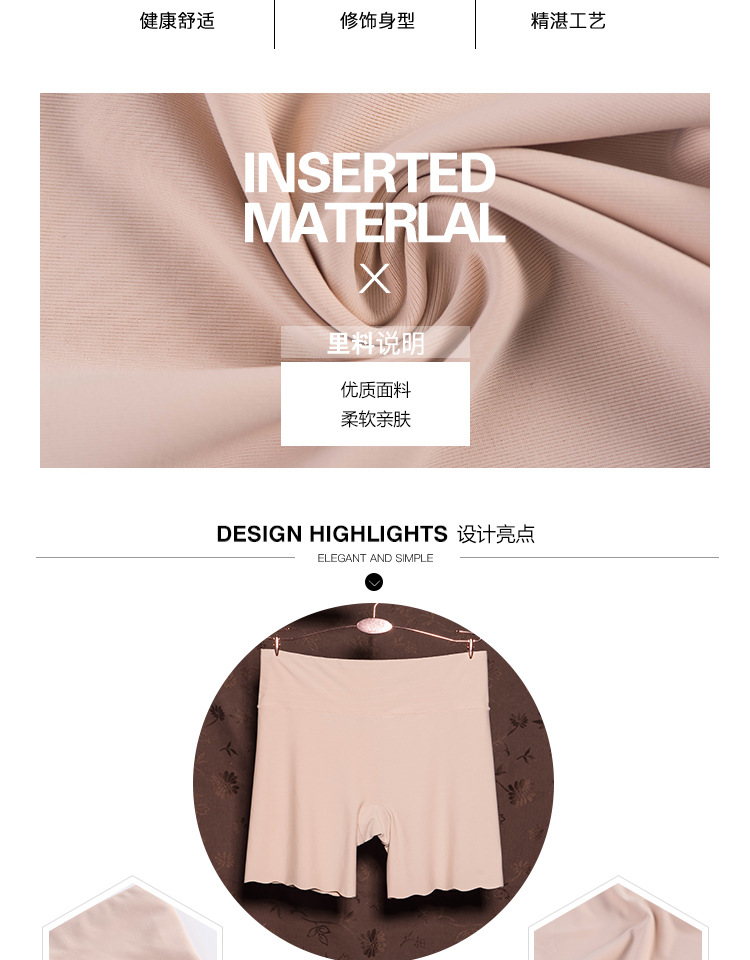Open the right hexagon fabric thumbnail
750x960 pixels.
[618, 918]
